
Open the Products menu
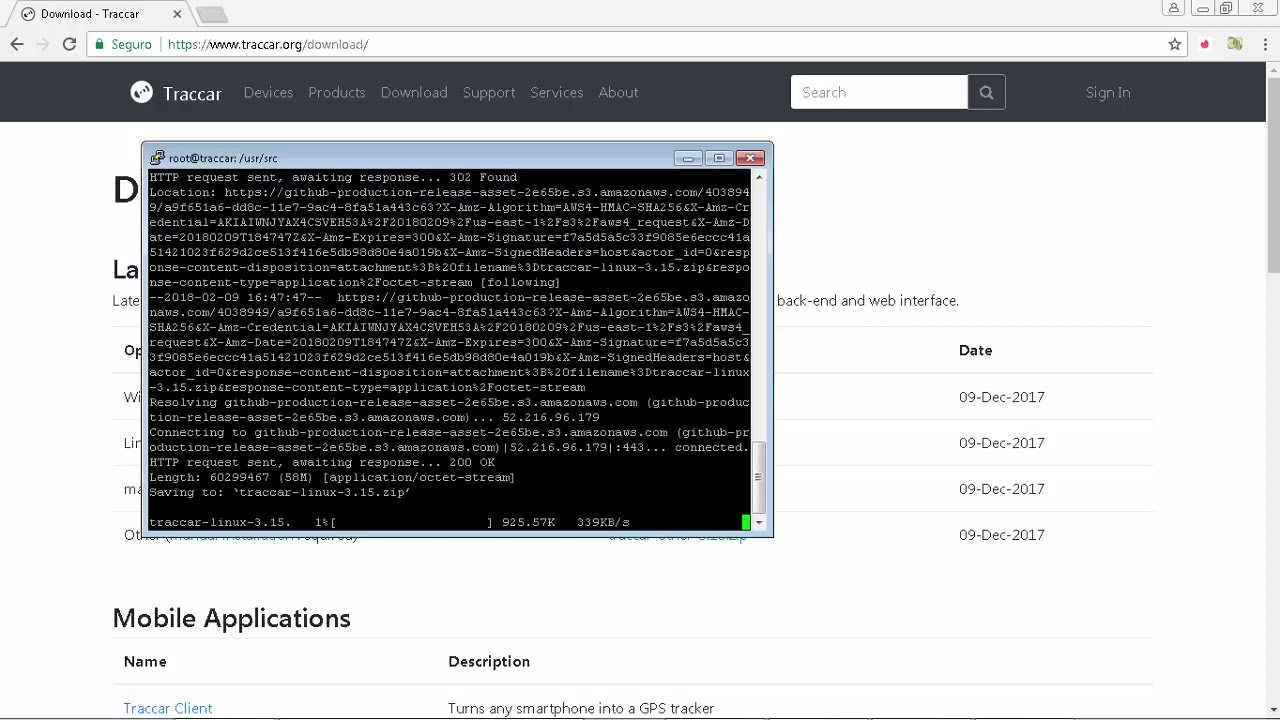[x=336, y=92]
